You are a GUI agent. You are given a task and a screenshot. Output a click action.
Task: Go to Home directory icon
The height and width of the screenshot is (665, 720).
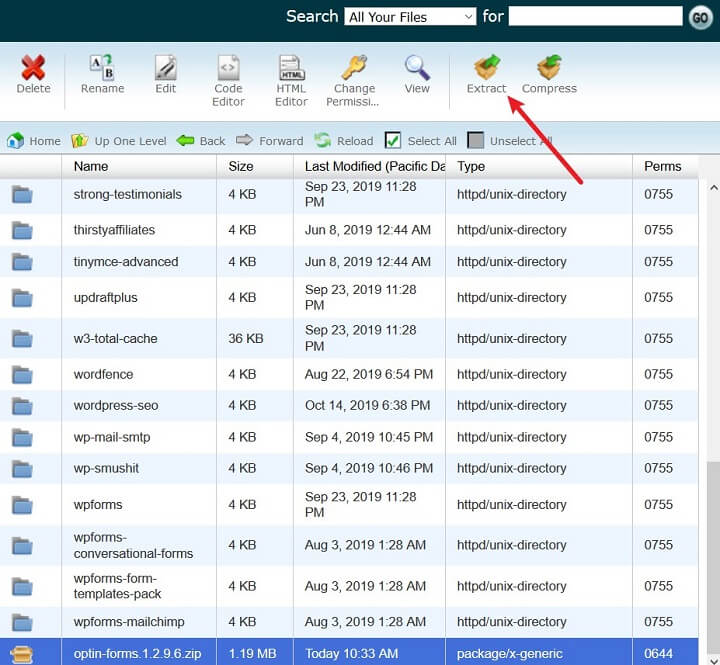15,140
